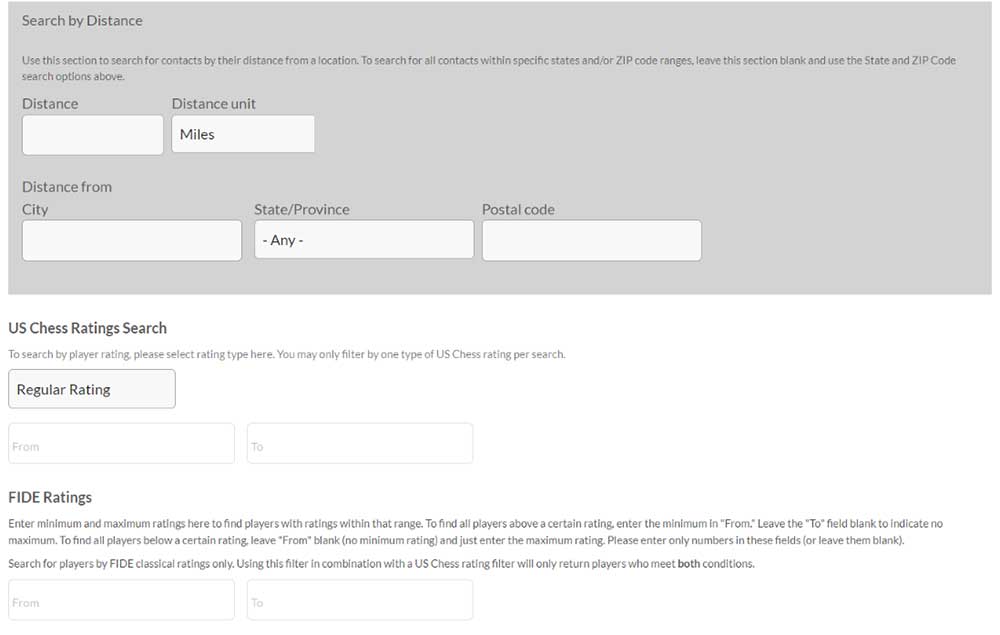Click the Postal code label text

(517, 209)
